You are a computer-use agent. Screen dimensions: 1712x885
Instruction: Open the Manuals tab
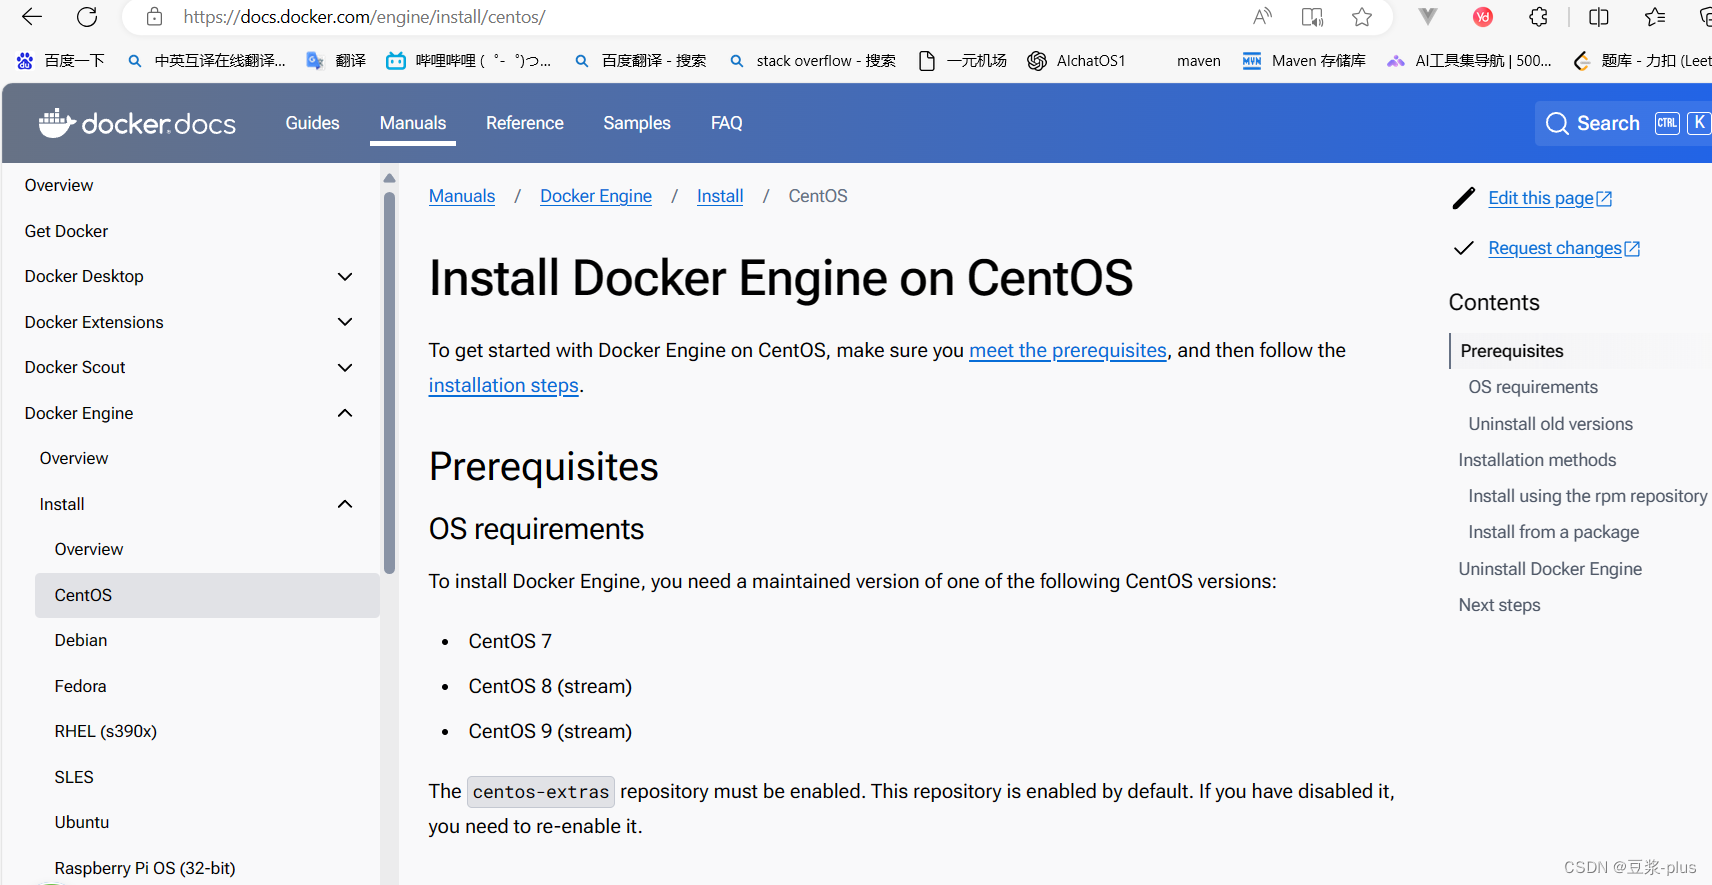point(413,123)
